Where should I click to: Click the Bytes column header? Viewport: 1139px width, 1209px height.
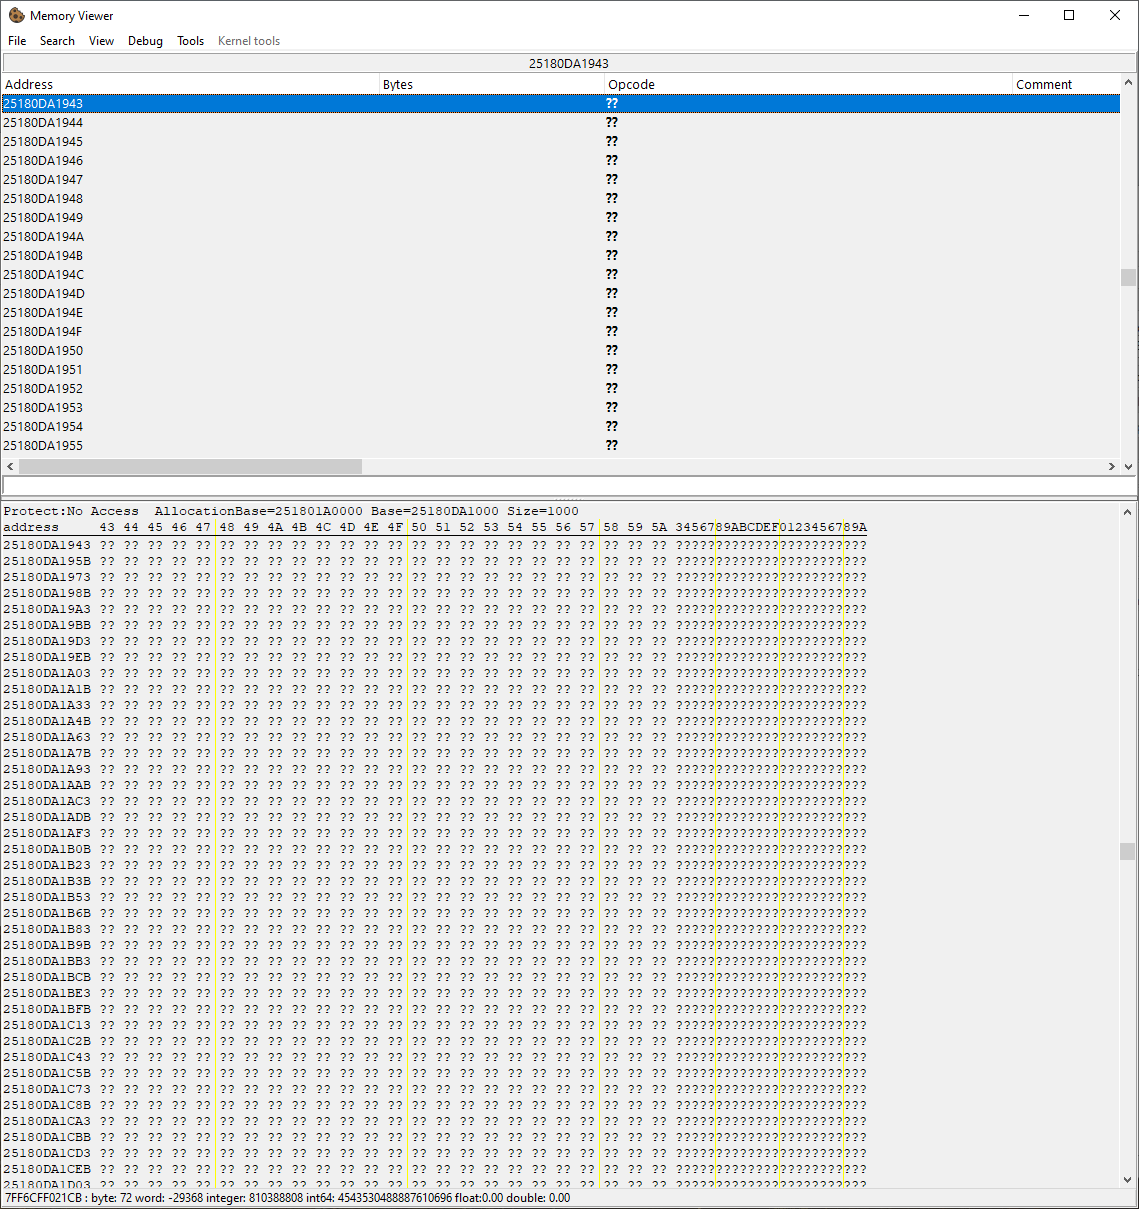point(397,84)
